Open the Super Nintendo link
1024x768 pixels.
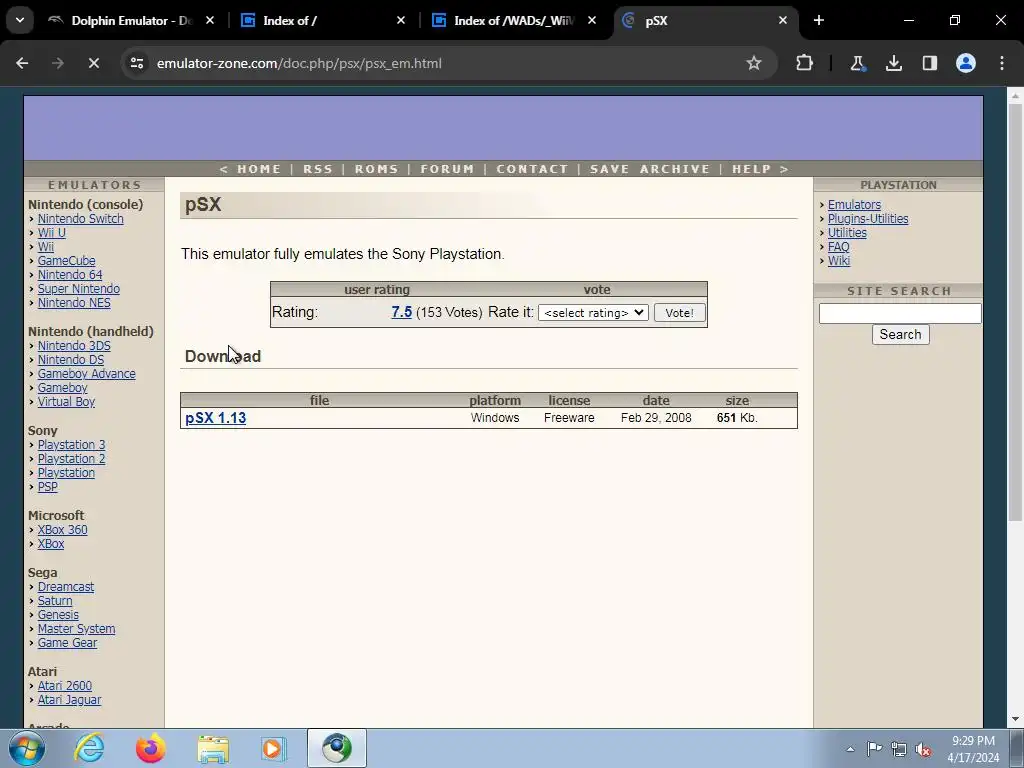click(79, 289)
